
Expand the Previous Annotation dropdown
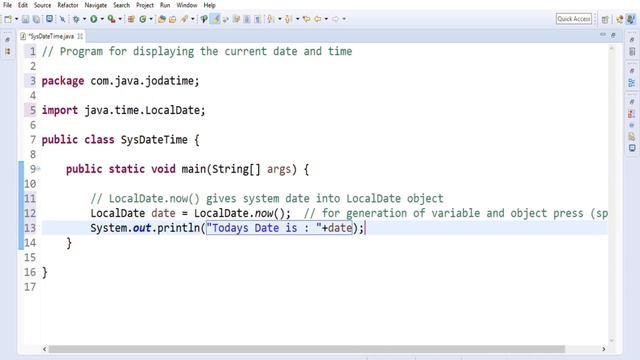pyautogui.click(x=298, y=19)
